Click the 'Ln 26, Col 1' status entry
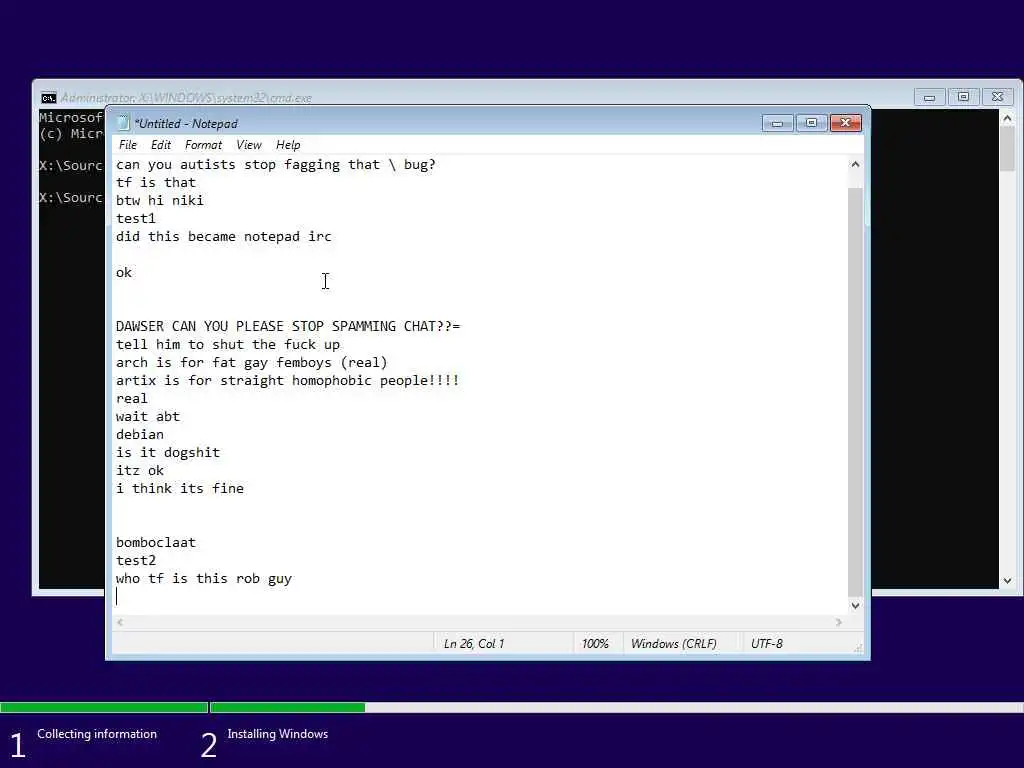Screen dimensions: 1024x768 (474, 644)
